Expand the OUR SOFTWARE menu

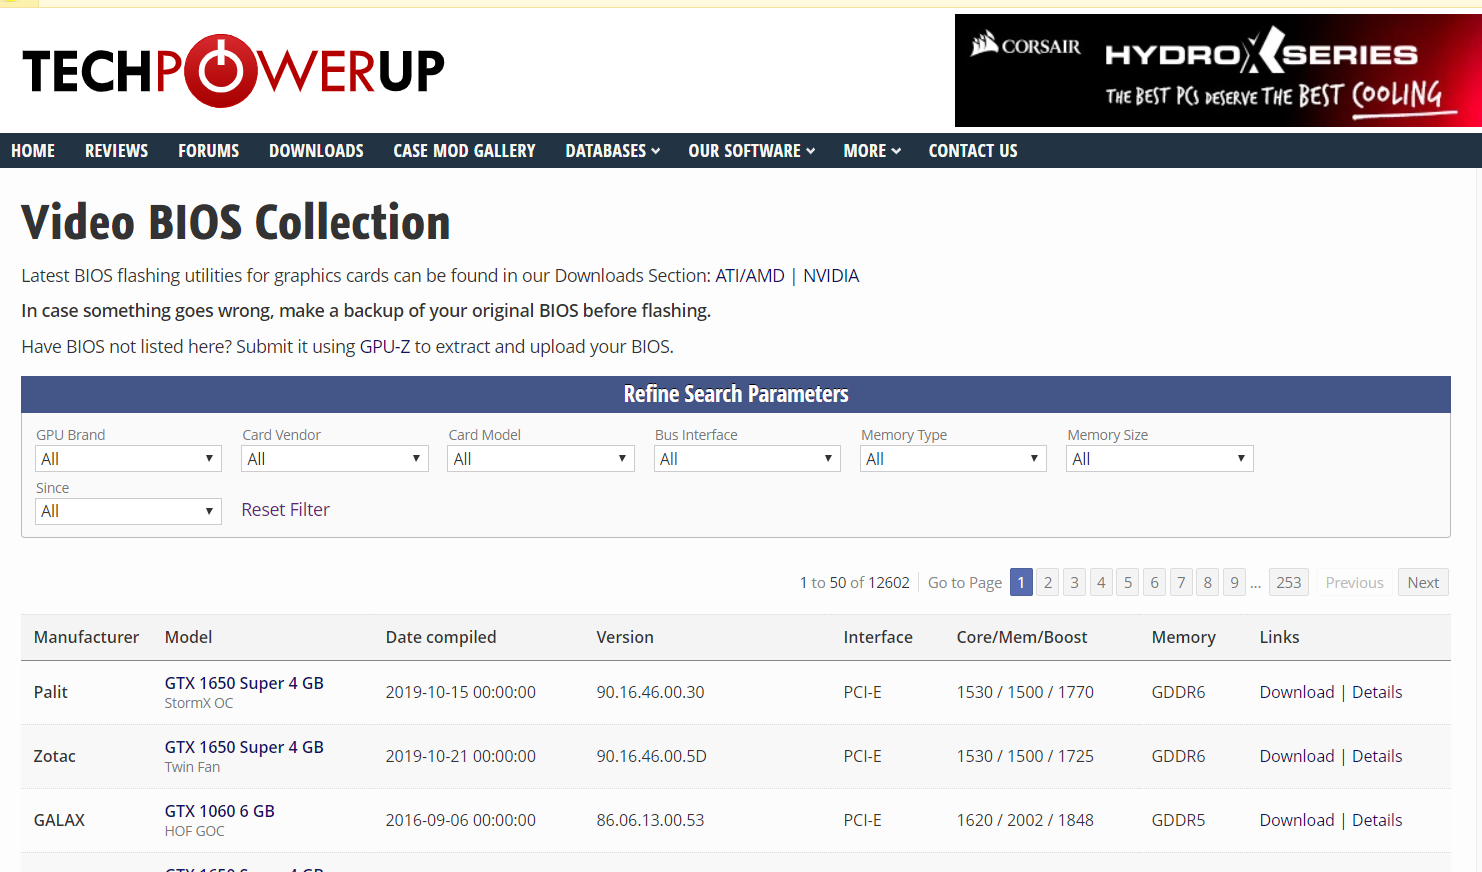point(751,151)
